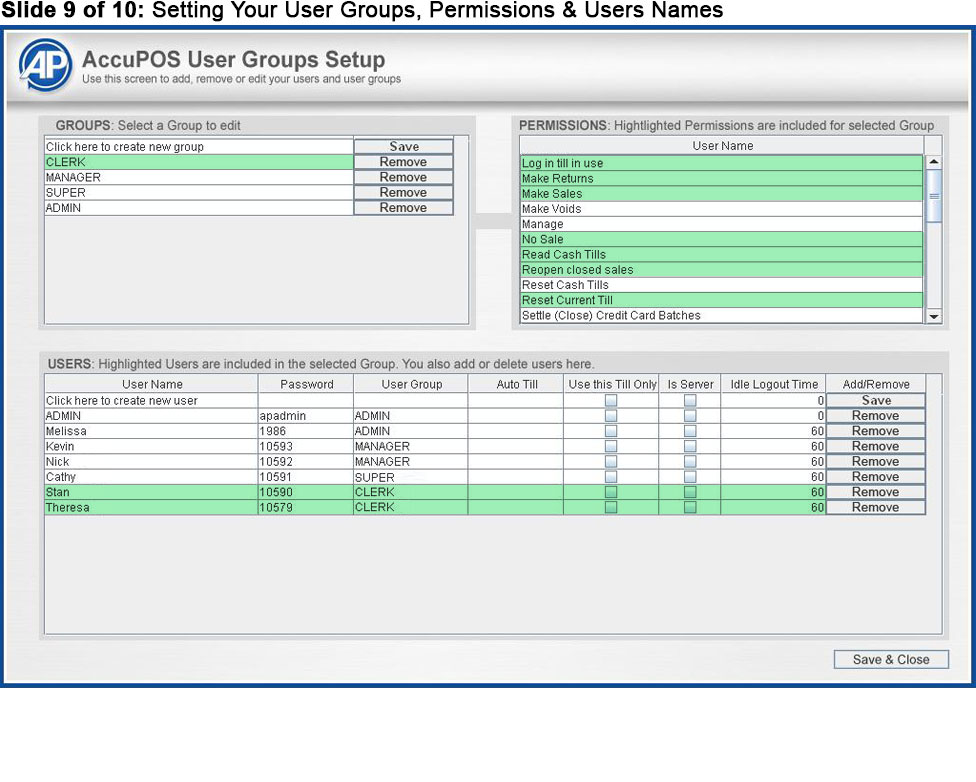The image size is (976, 782).
Task: Remove the CLERK group
Action: pyautogui.click(x=403, y=162)
